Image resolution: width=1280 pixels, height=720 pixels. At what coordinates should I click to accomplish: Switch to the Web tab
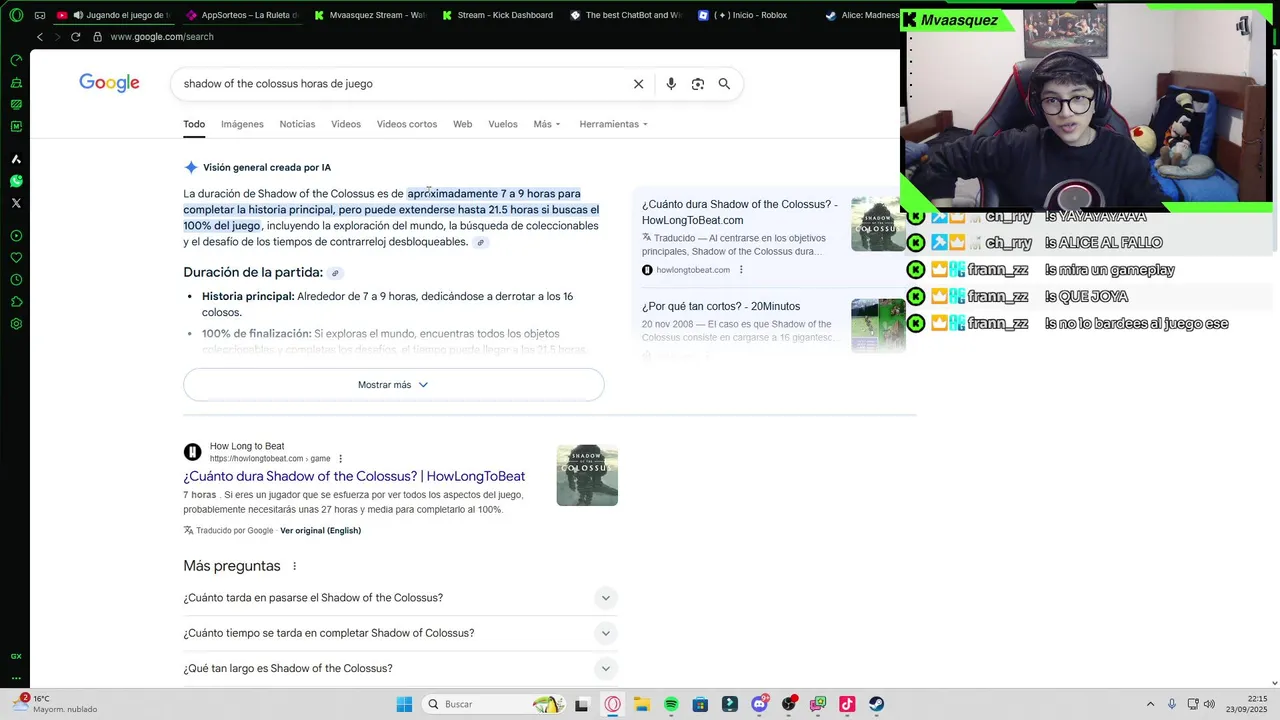[x=462, y=124]
